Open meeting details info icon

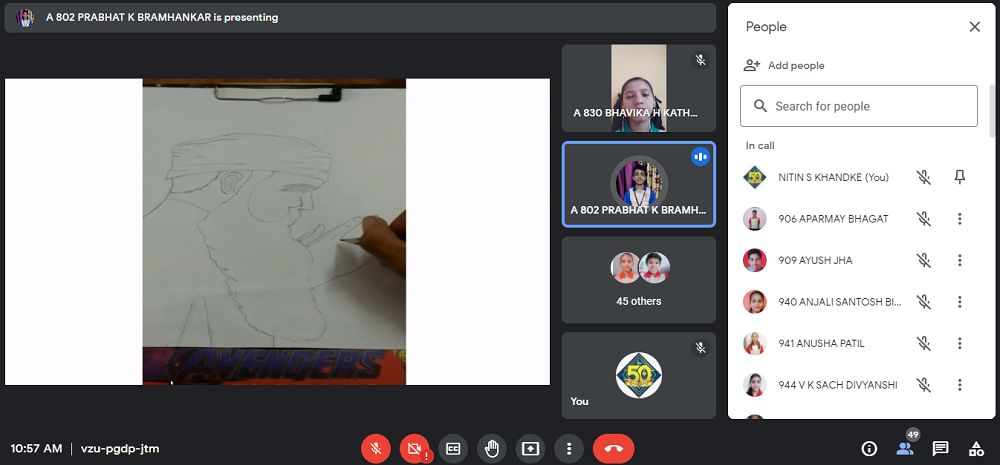(x=869, y=449)
